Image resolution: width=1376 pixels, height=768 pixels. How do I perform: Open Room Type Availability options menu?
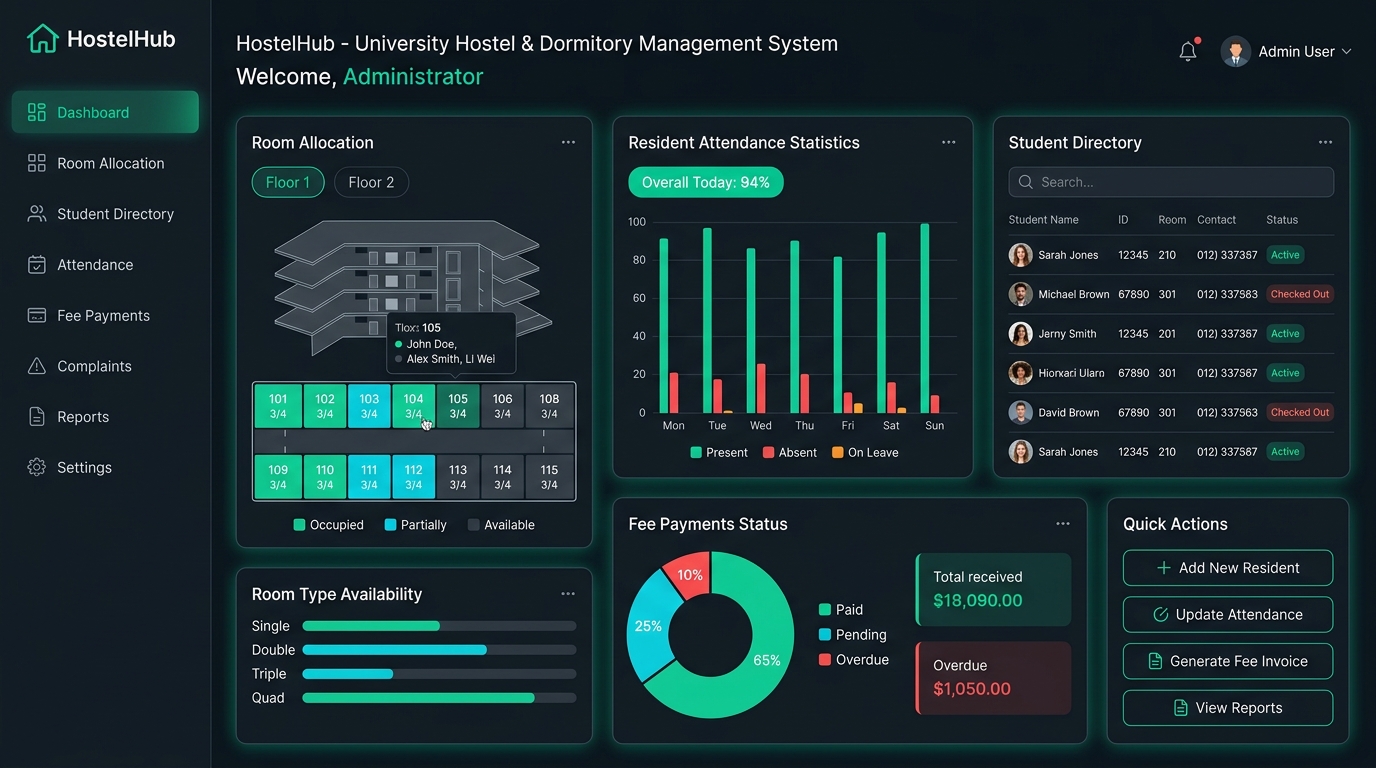coord(568,593)
